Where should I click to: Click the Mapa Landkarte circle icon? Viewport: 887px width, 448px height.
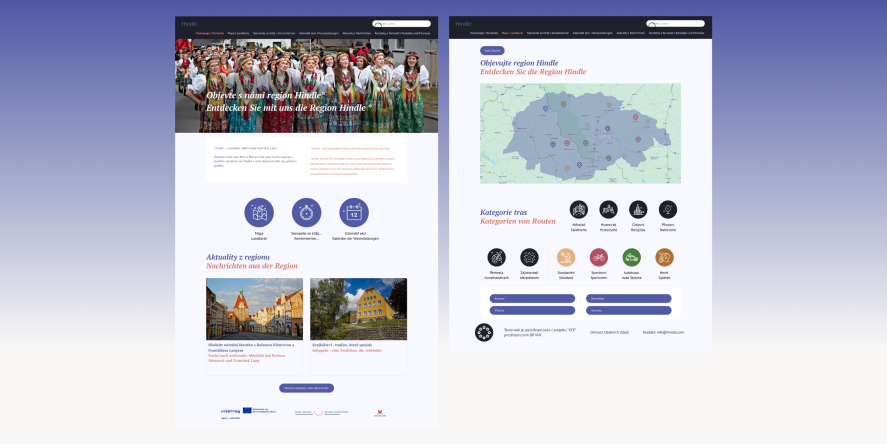tap(259, 213)
